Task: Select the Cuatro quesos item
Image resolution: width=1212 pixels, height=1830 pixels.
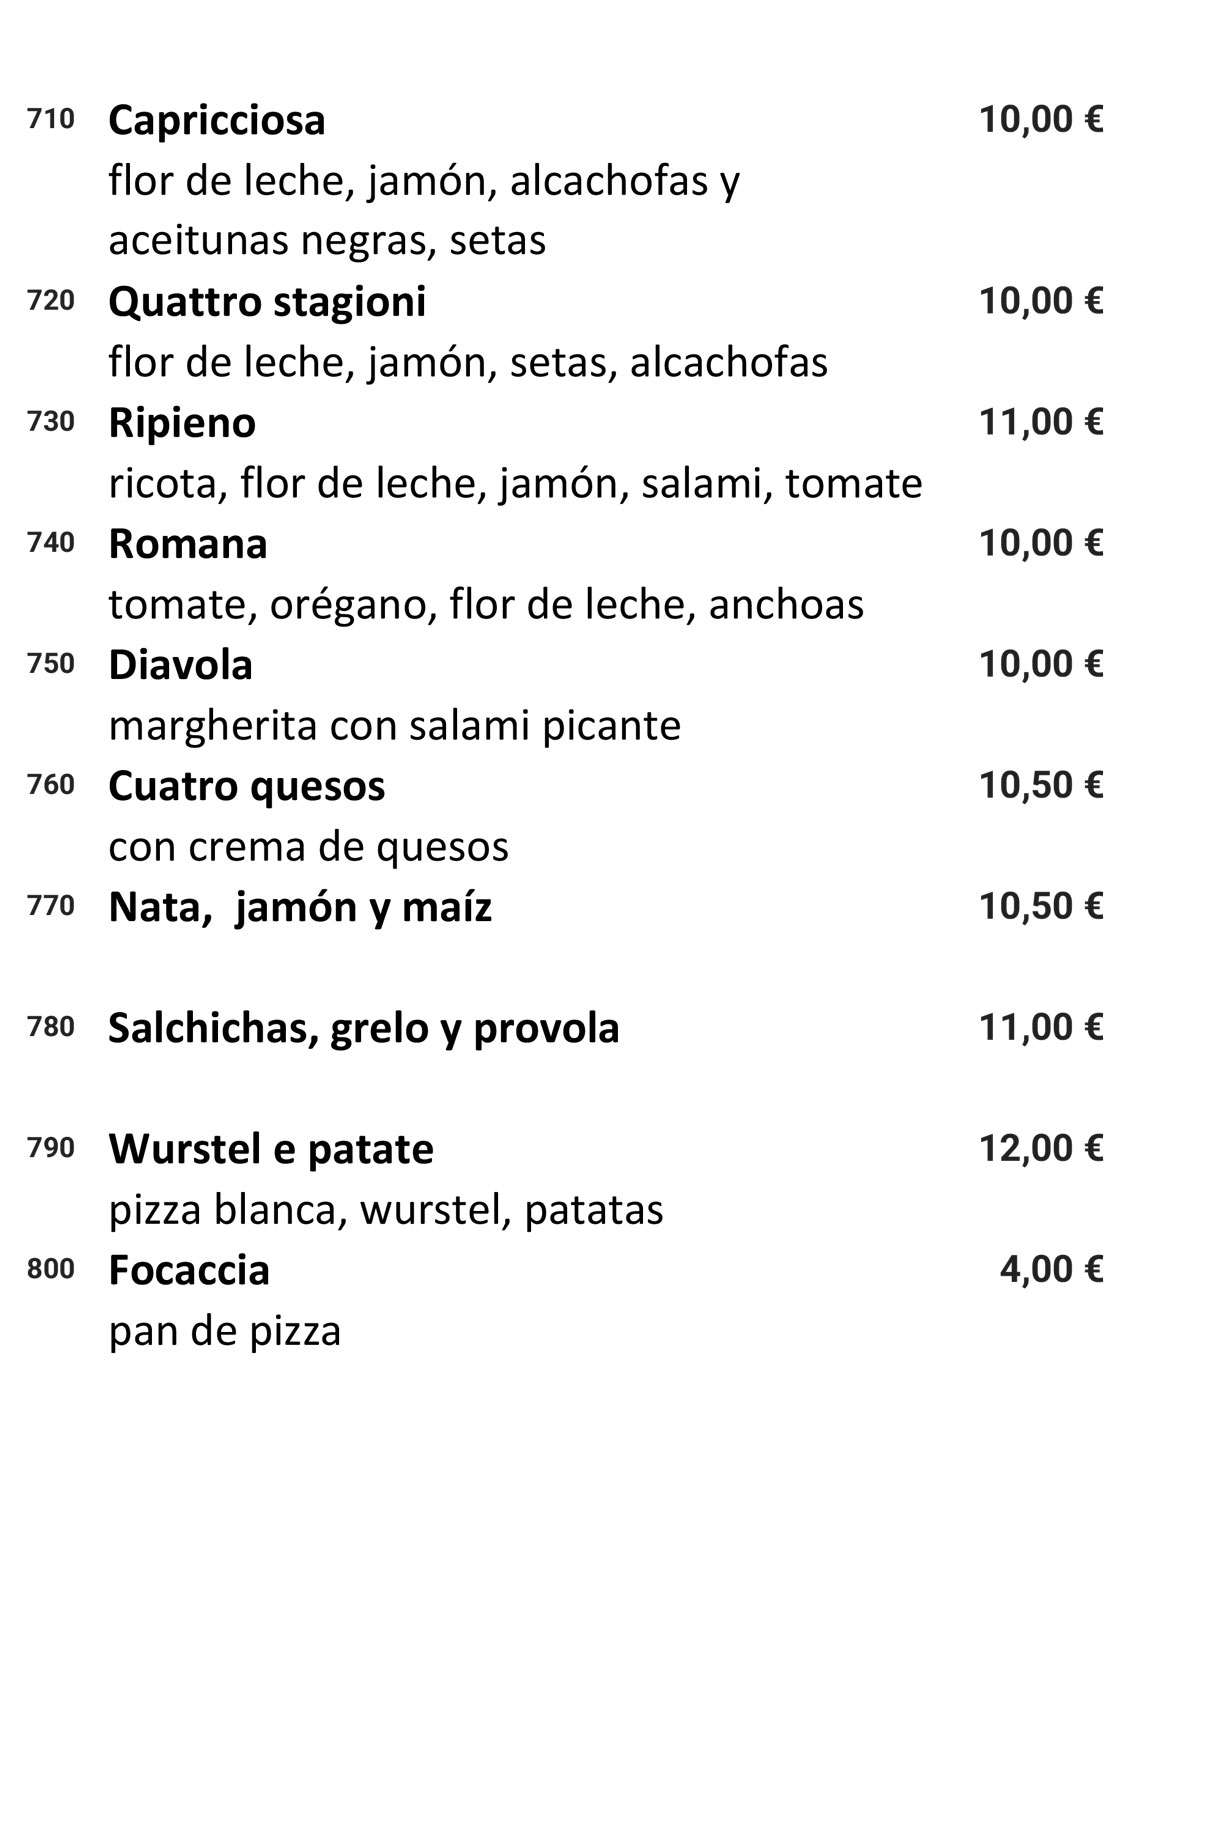Action: 246,786
